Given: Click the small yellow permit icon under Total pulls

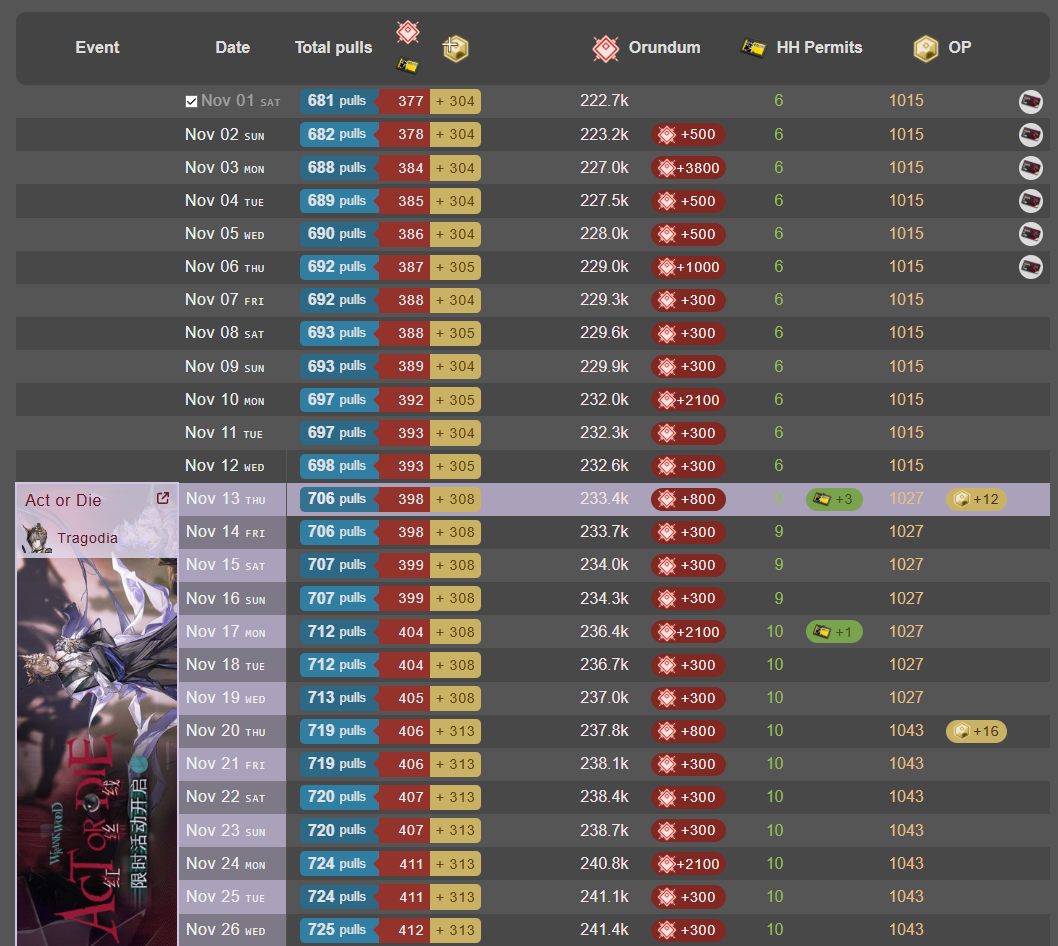Looking at the screenshot, I should point(407,65).
